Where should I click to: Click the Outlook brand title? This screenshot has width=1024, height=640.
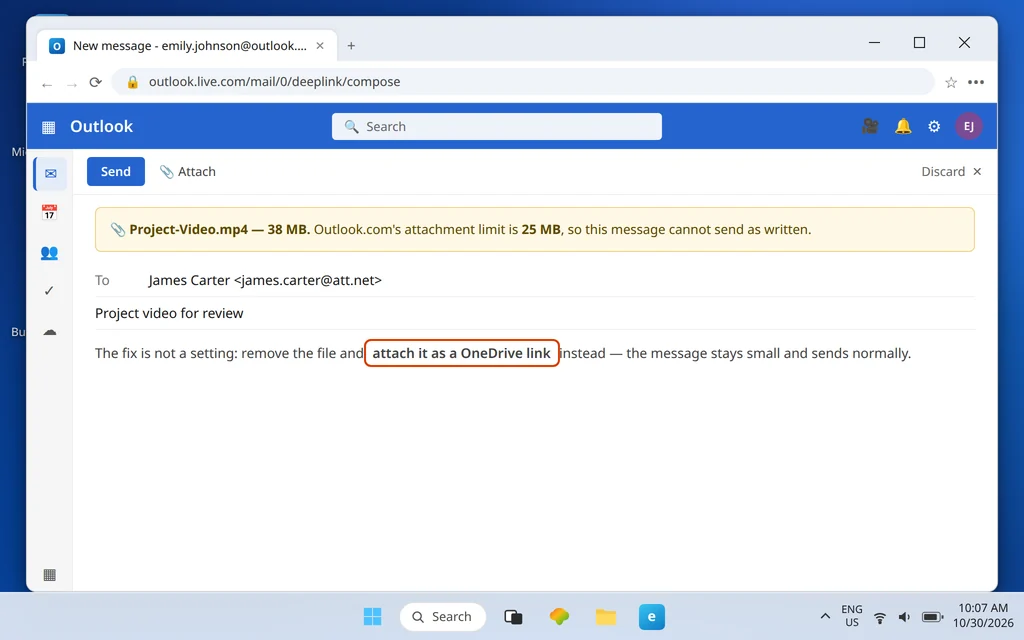click(x=101, y=126)
